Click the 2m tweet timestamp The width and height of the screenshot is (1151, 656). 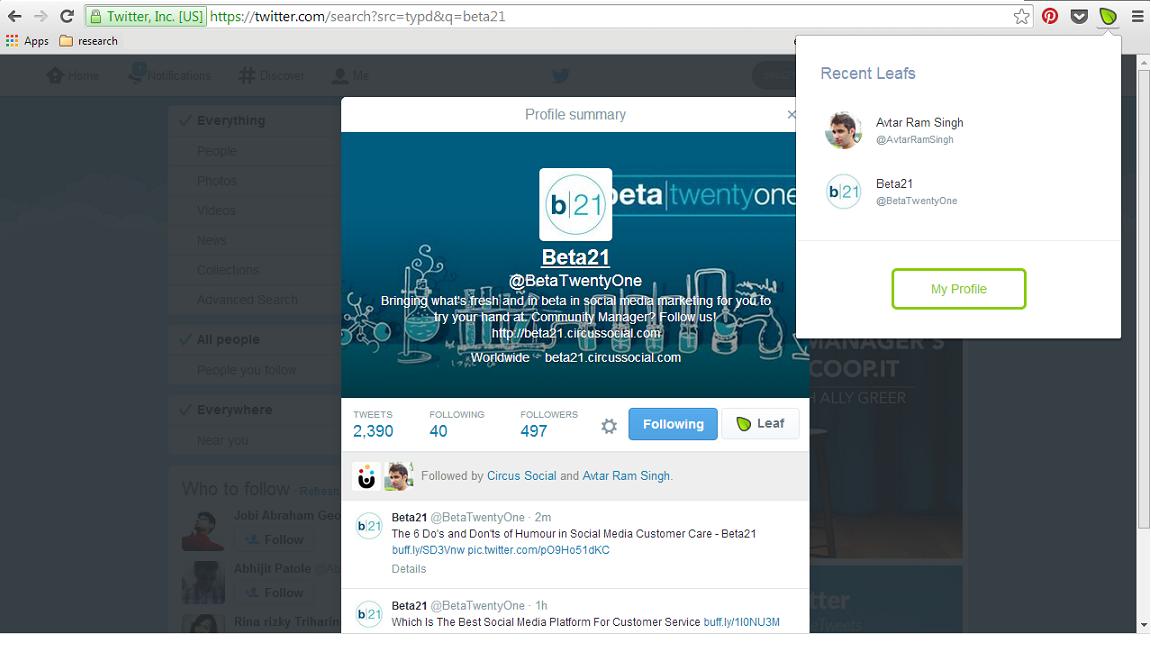542,518
